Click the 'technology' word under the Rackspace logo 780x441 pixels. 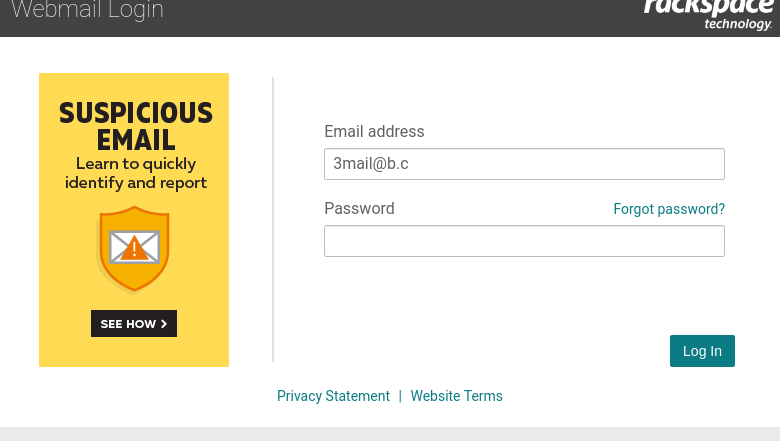coord(738,24)
